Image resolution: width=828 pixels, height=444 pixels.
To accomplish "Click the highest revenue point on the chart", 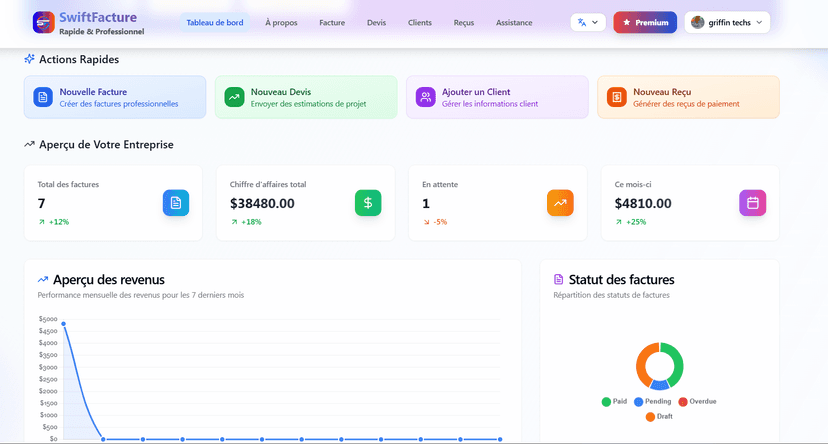I will (63, 324).
